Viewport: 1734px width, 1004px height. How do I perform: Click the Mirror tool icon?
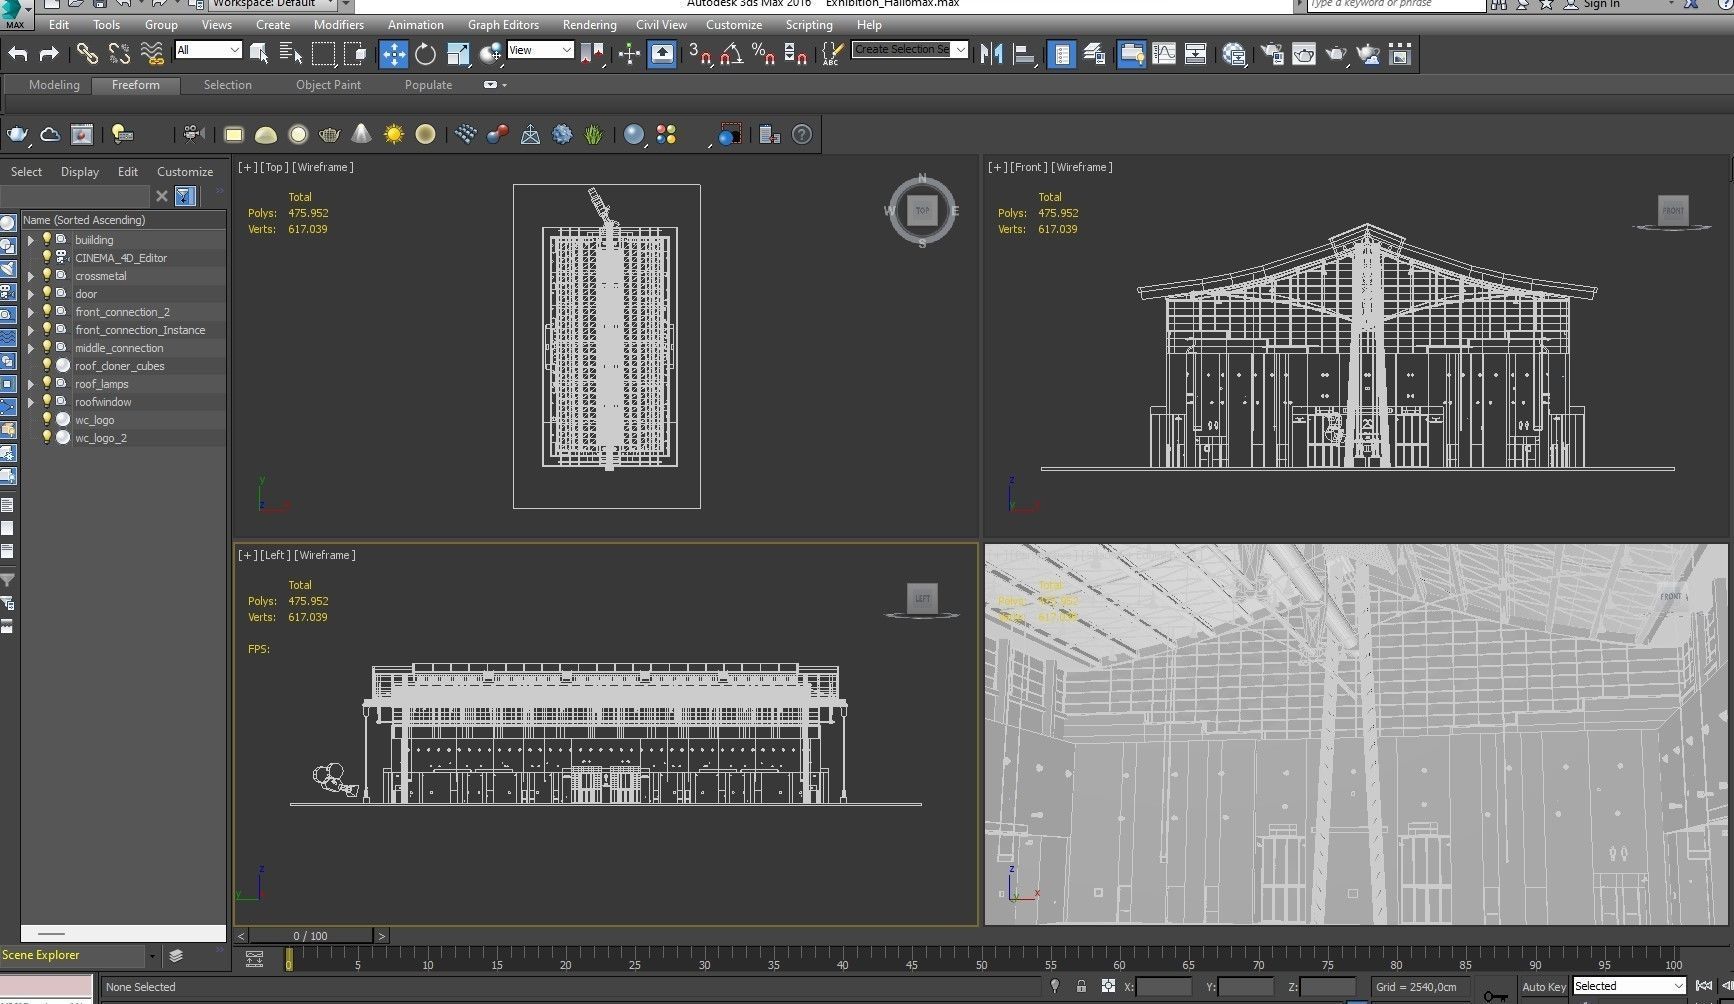[991, 54]
